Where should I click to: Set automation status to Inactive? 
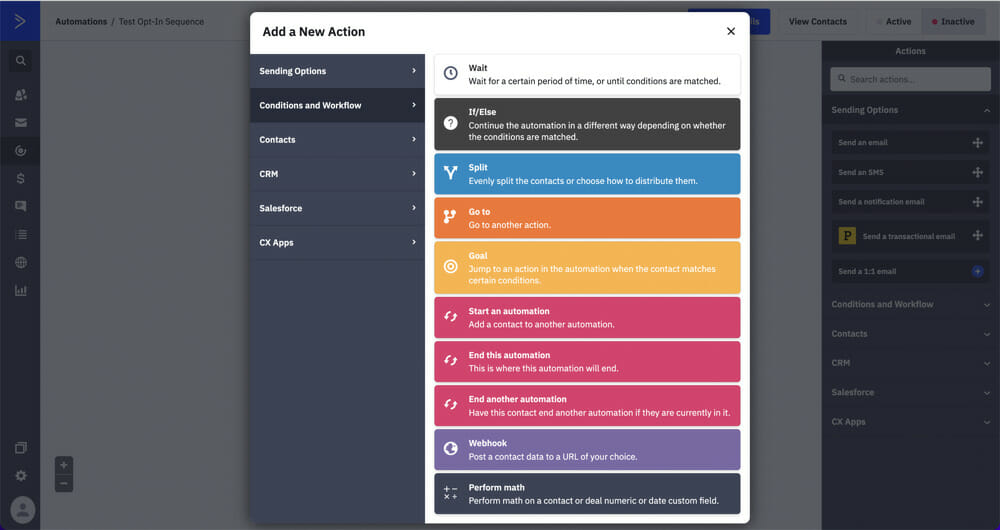[x=952, y=21]
